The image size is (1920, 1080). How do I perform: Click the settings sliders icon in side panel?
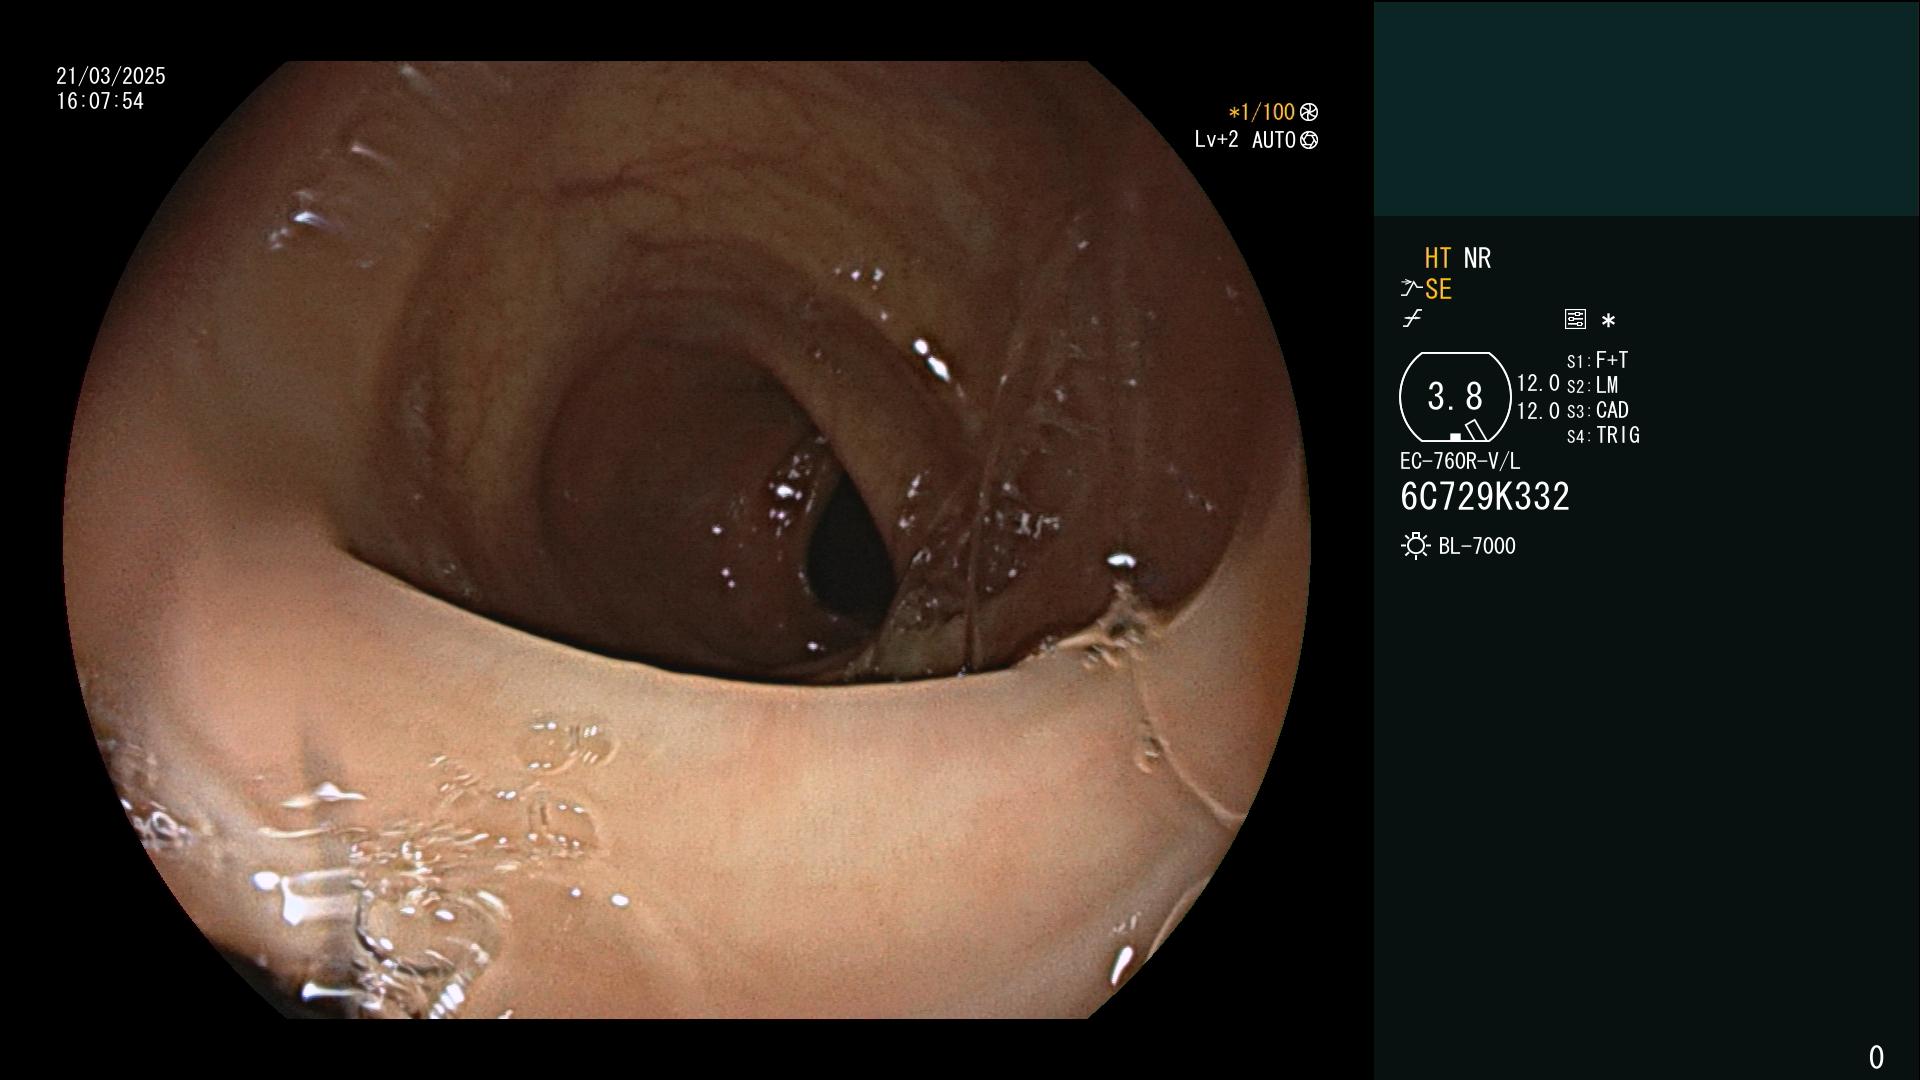[x=1575, y=319]
